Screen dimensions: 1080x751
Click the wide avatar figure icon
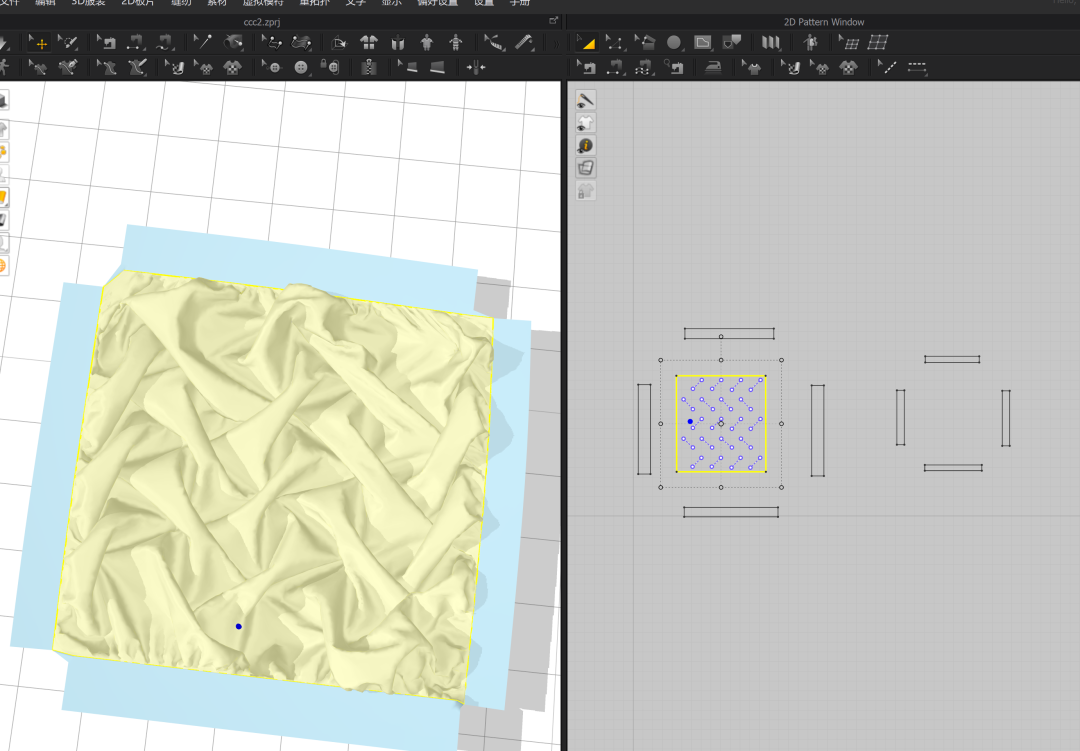(427, 43)
